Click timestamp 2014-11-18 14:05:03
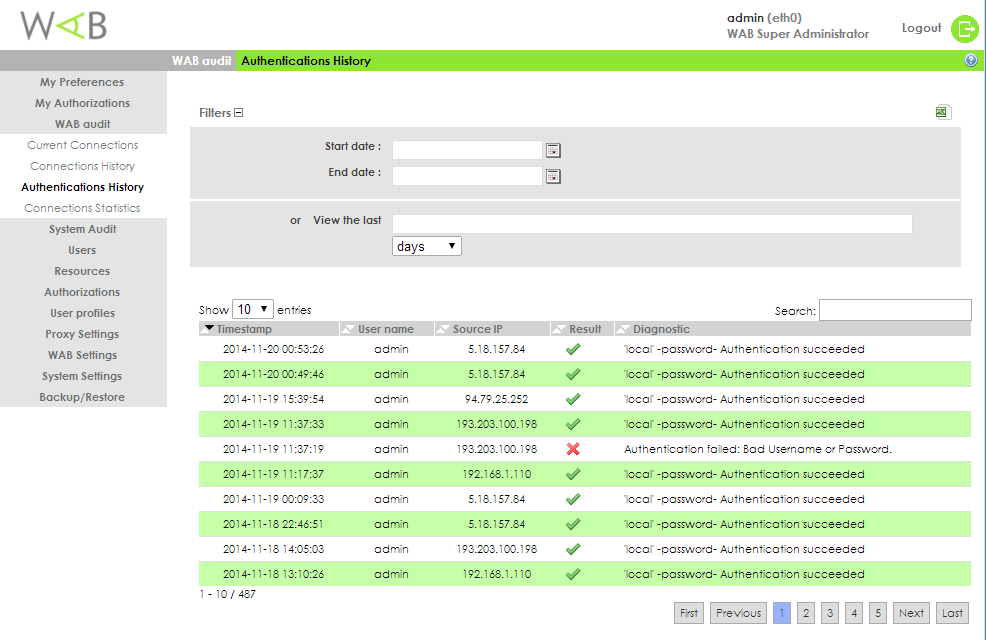Image resolution: width=986 pixels, height=640 pixels. point(274,549)
